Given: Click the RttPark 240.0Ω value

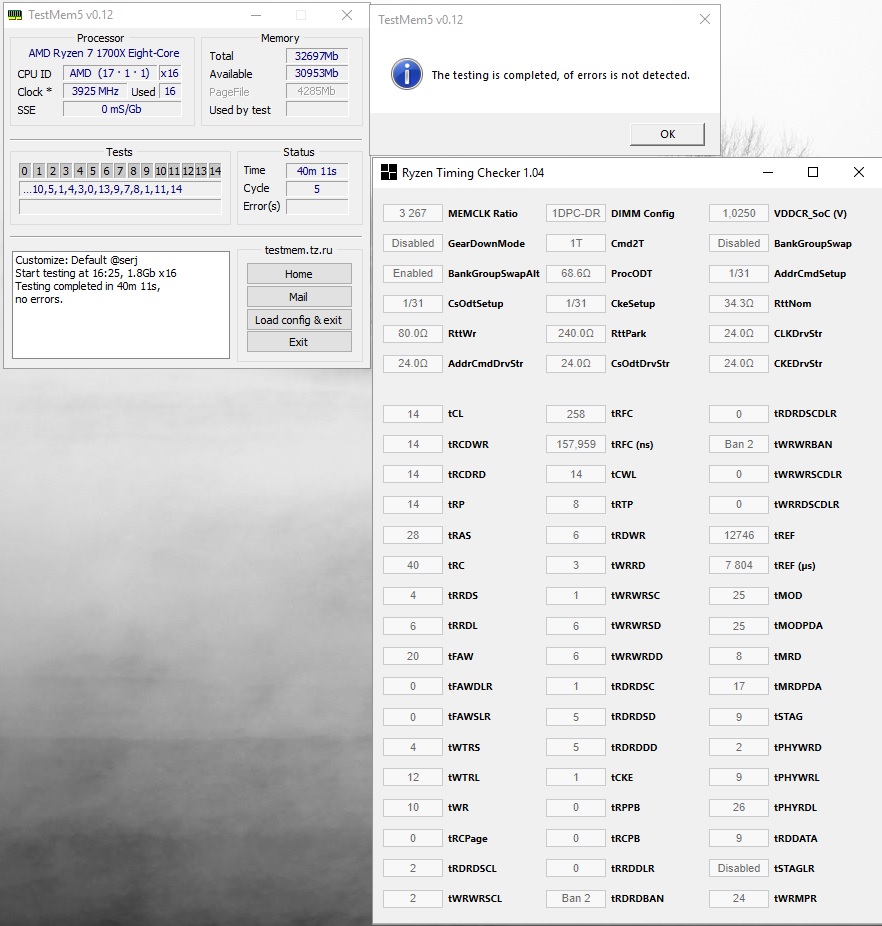Looking at the screenshot, I should [575, 334].
